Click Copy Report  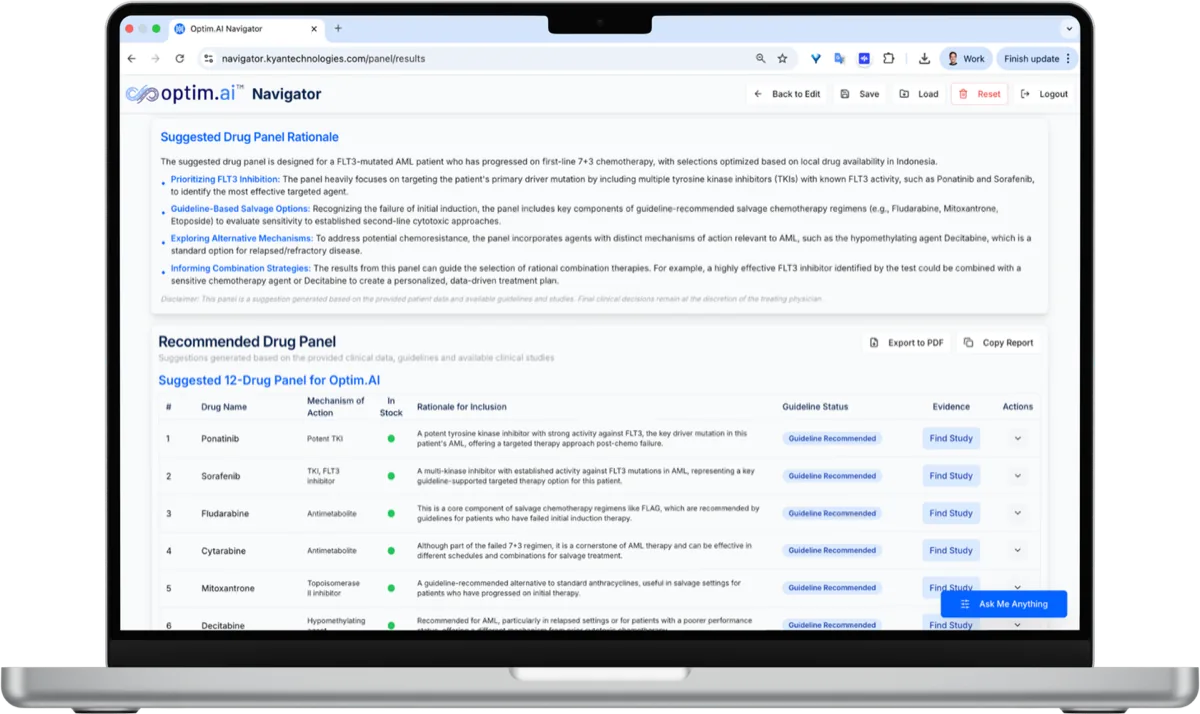(998, 343)
